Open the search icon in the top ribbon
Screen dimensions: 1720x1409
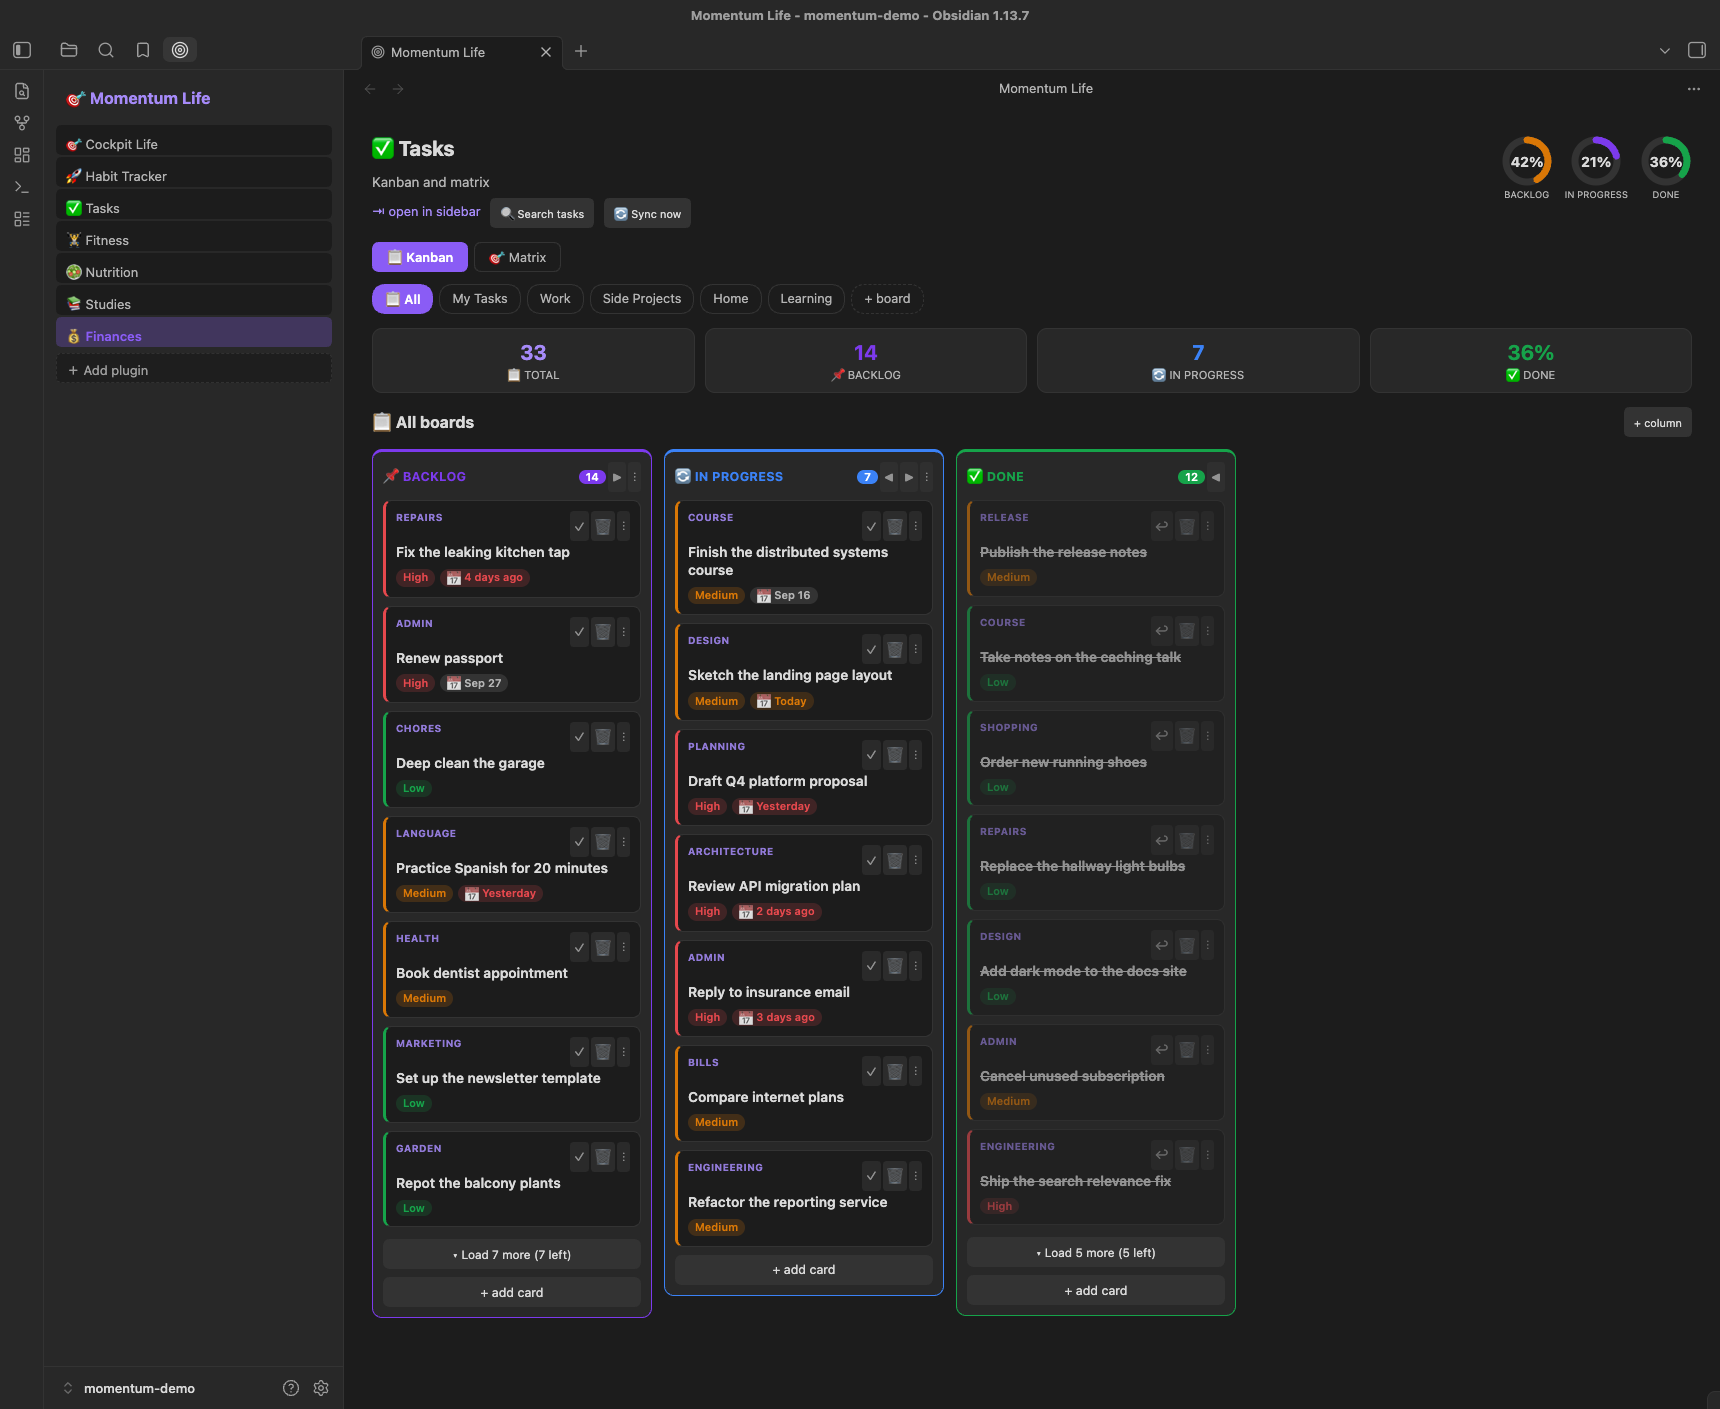pos(106,50)
